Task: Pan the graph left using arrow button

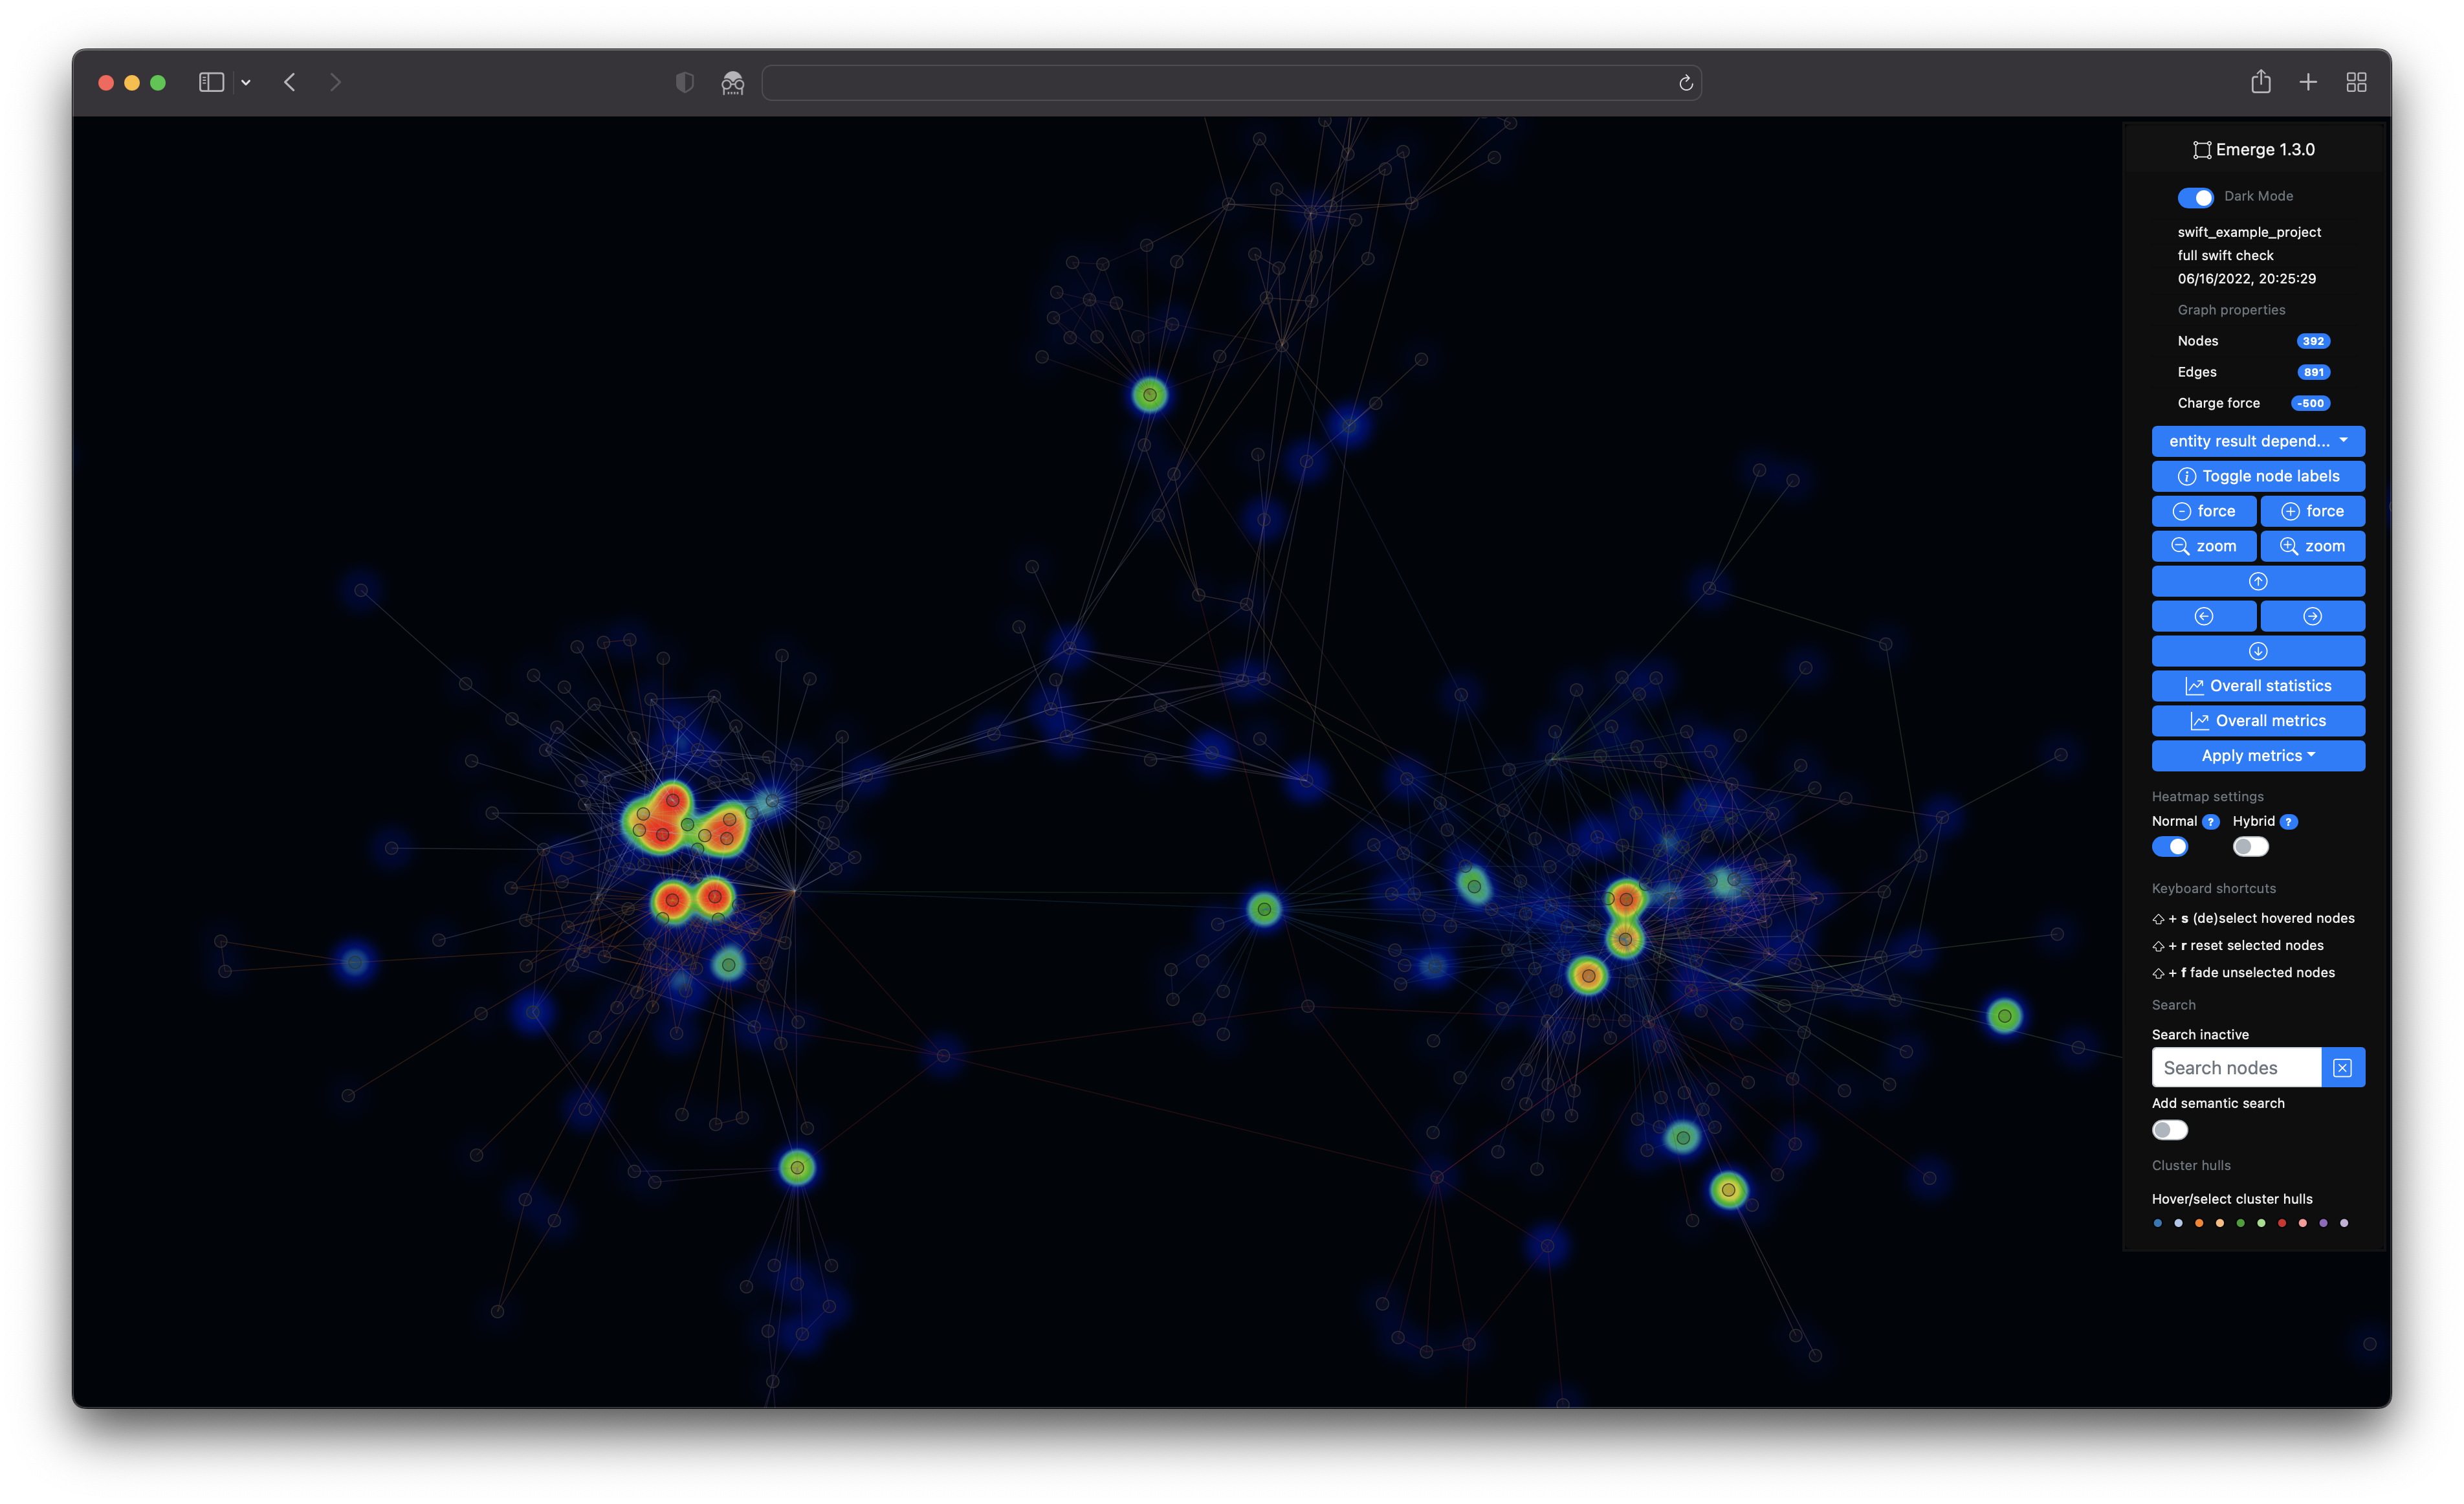Action: [2203, 616]
